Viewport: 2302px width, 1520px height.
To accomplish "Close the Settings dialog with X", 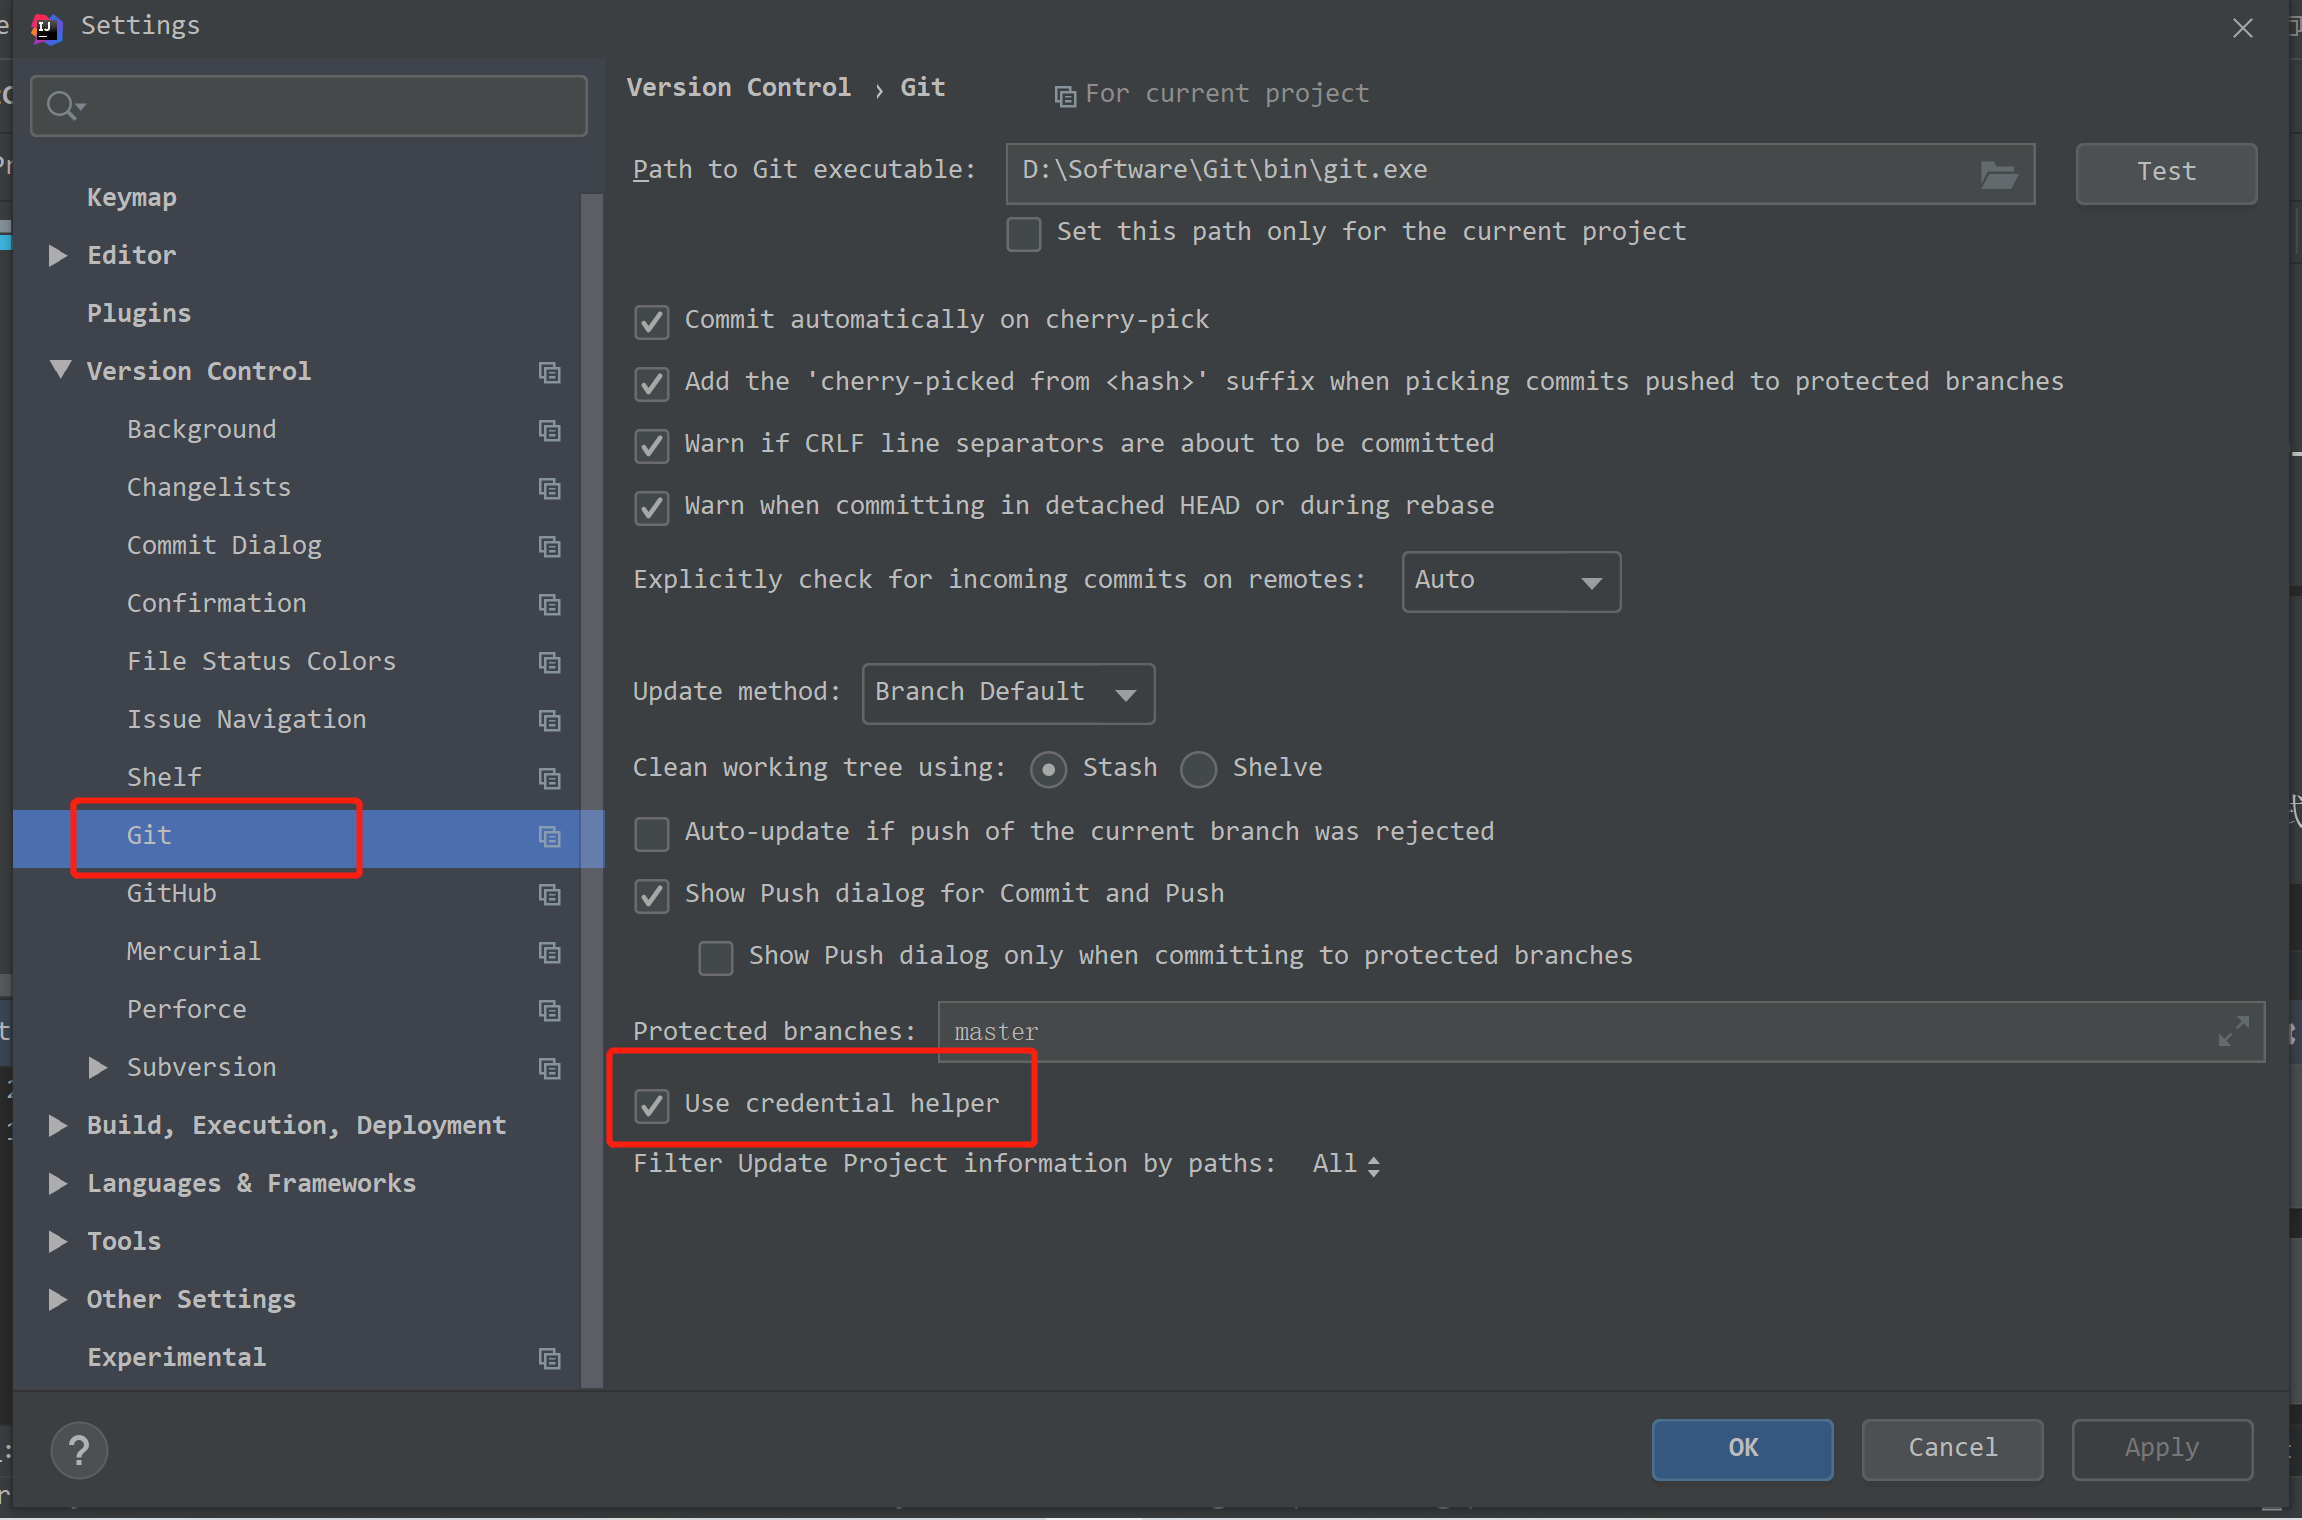I will (x=2242, y=28).
